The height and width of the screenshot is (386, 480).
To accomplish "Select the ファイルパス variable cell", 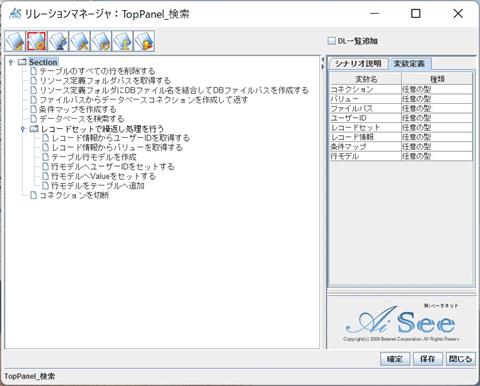I will pyautogui.click(x=366, y=108).
